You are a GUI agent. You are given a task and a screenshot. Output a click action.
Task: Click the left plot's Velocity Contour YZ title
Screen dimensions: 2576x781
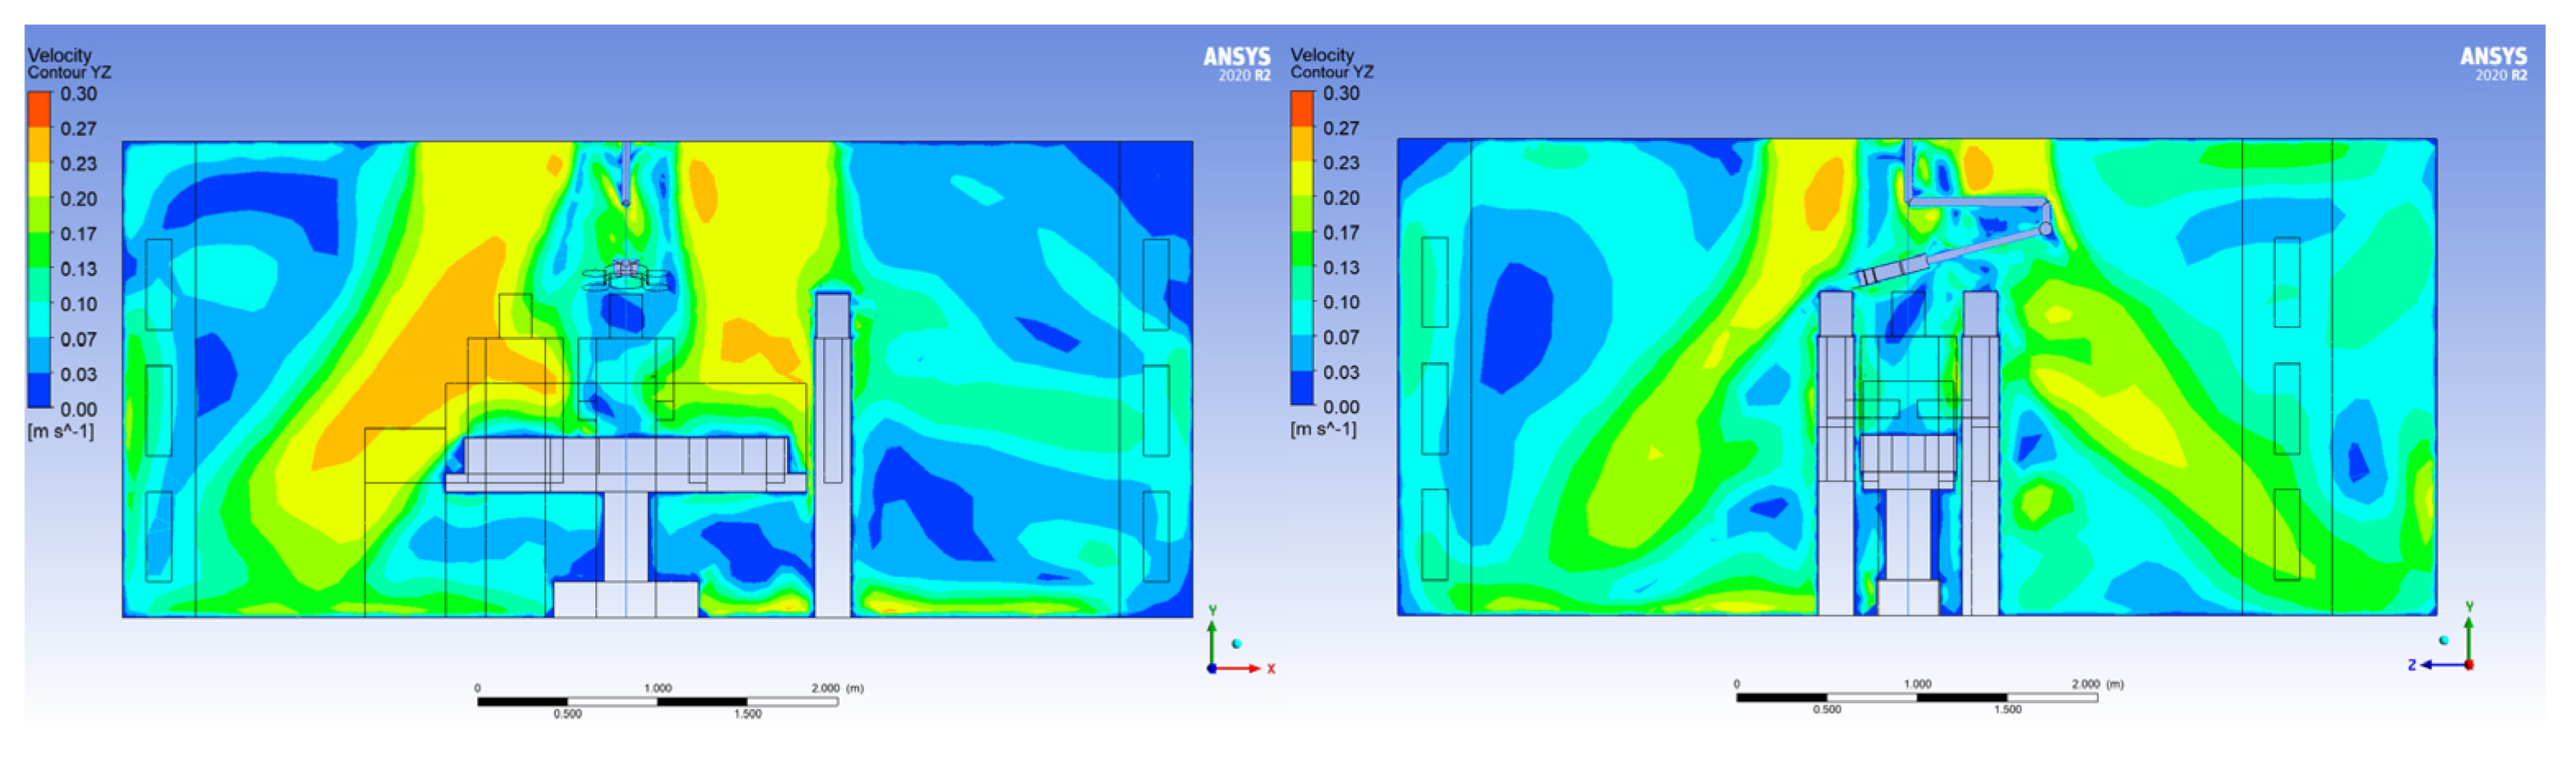click(68, 63)
